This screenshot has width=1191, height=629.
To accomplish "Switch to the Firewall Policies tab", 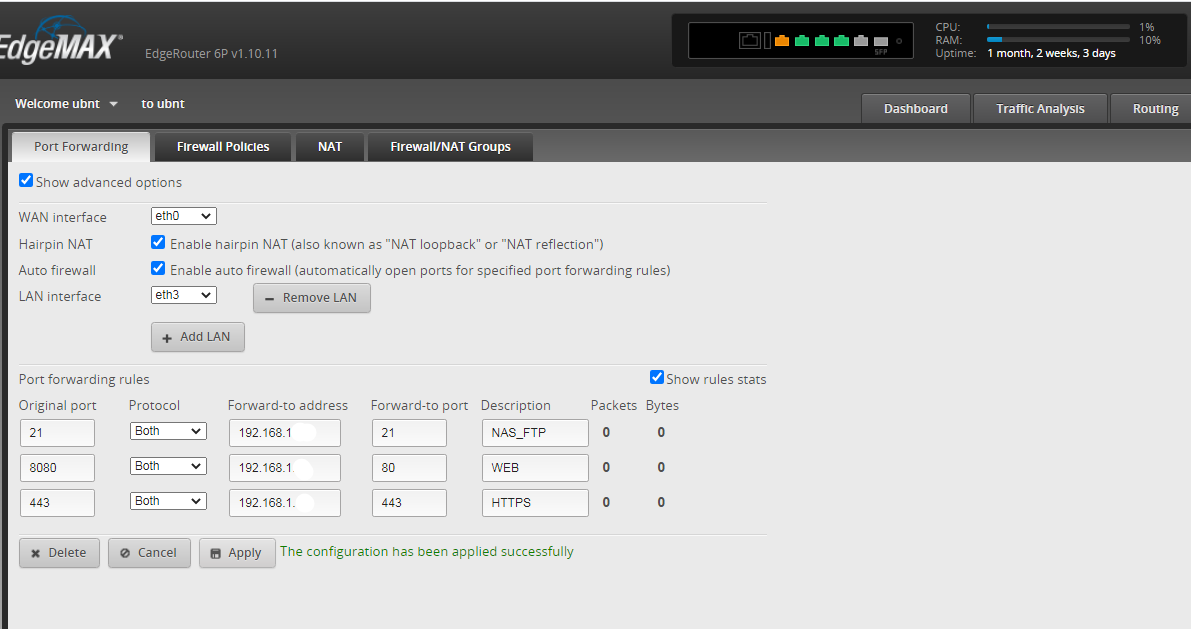I will 223,147.
